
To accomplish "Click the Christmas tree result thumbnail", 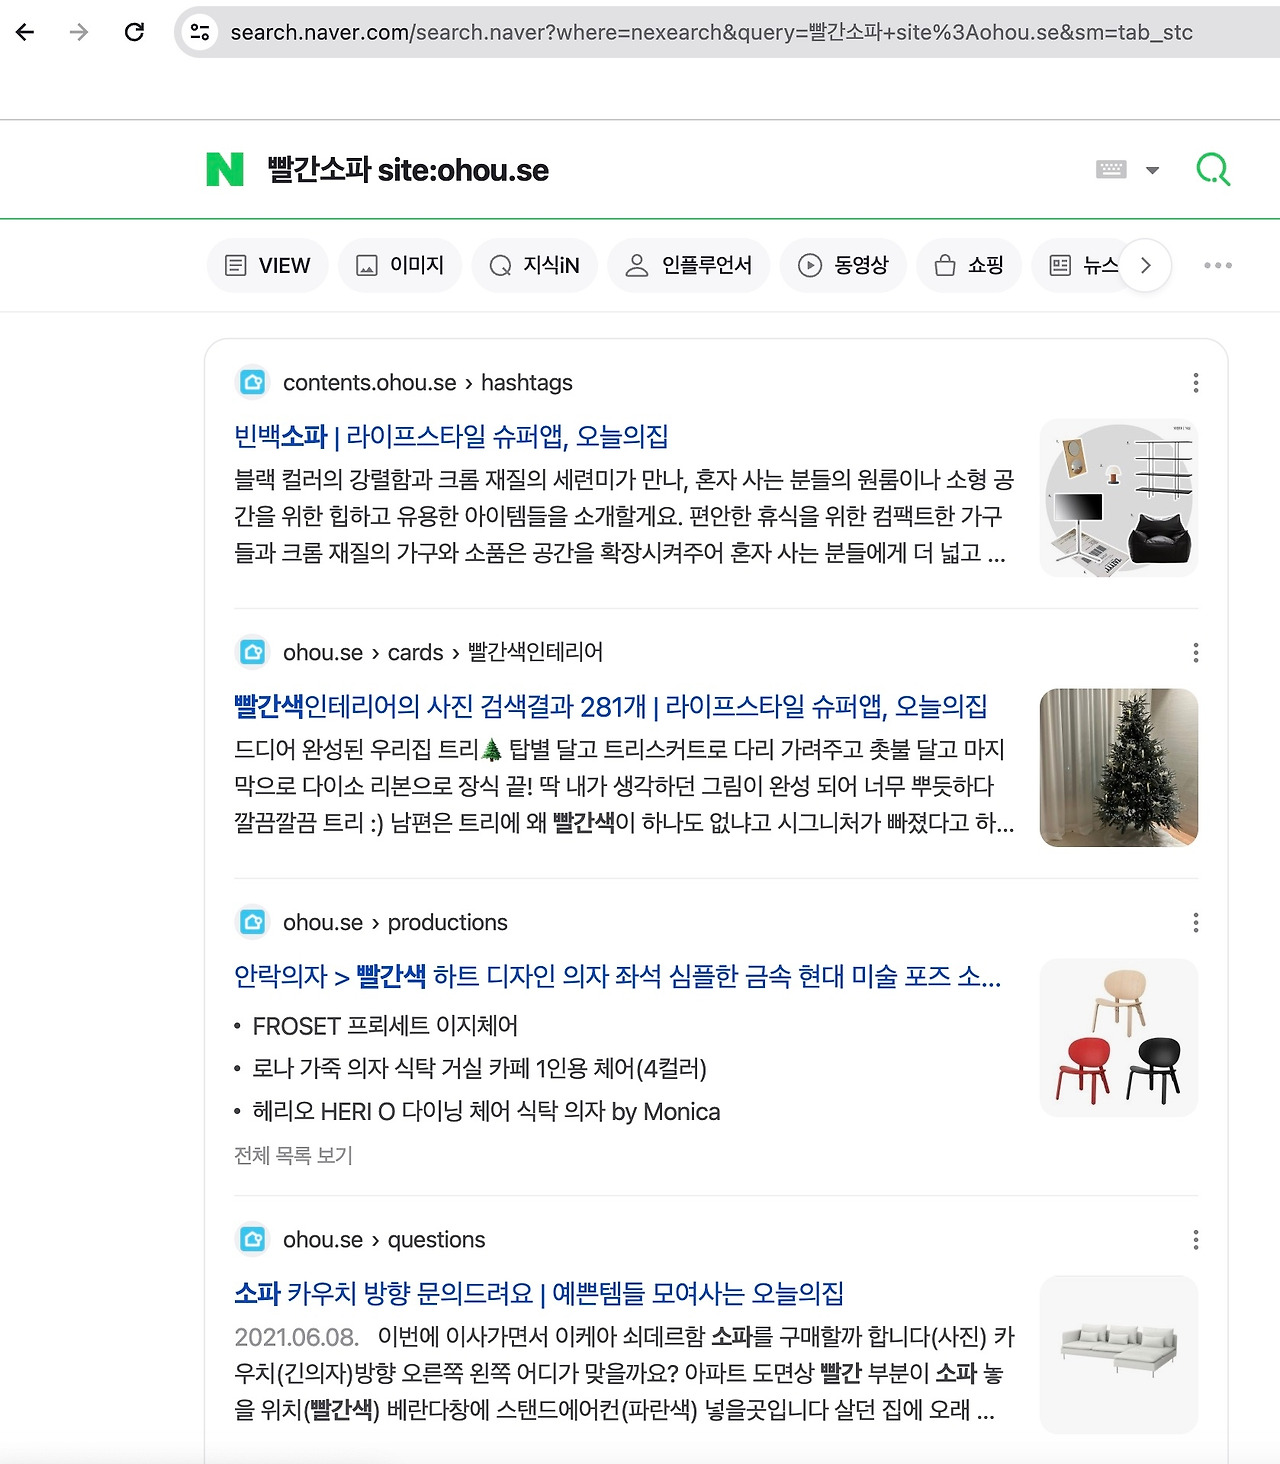I will click(1118, 766).
